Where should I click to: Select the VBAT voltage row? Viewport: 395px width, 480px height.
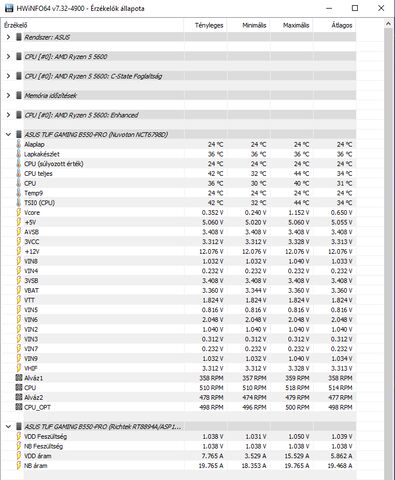180,290
